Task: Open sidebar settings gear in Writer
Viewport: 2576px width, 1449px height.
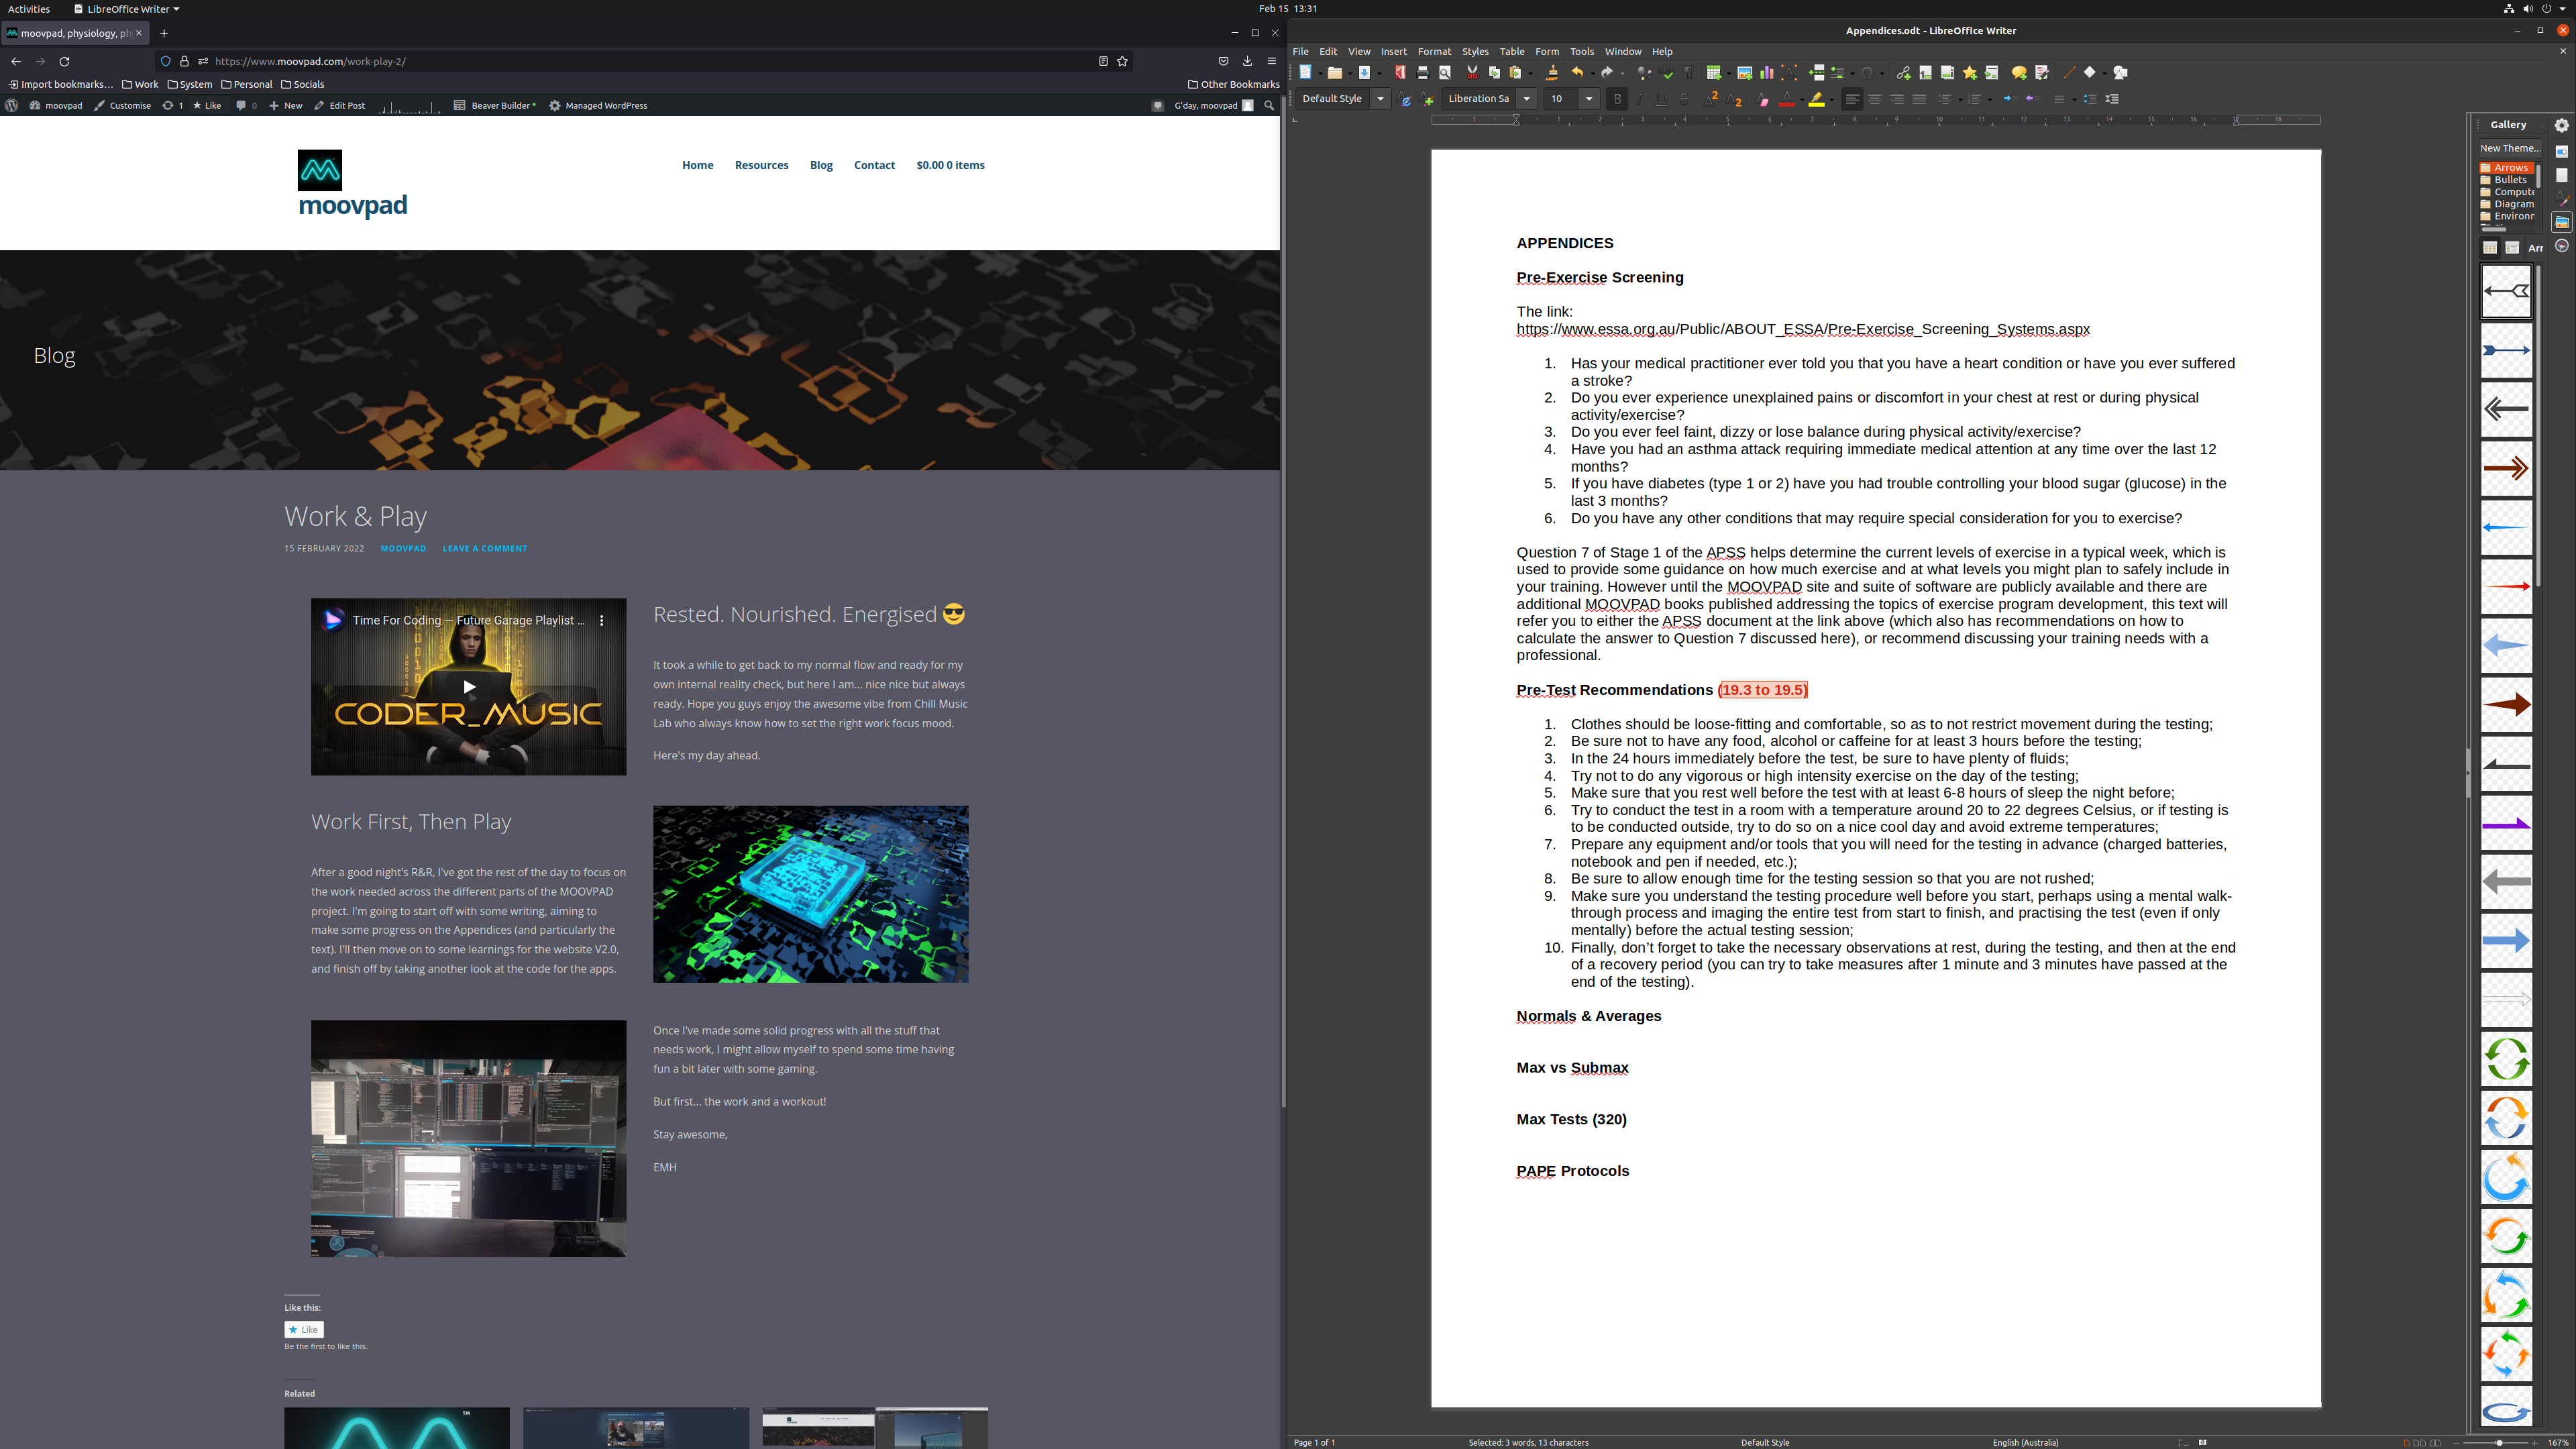Action: click(2562, 125)
